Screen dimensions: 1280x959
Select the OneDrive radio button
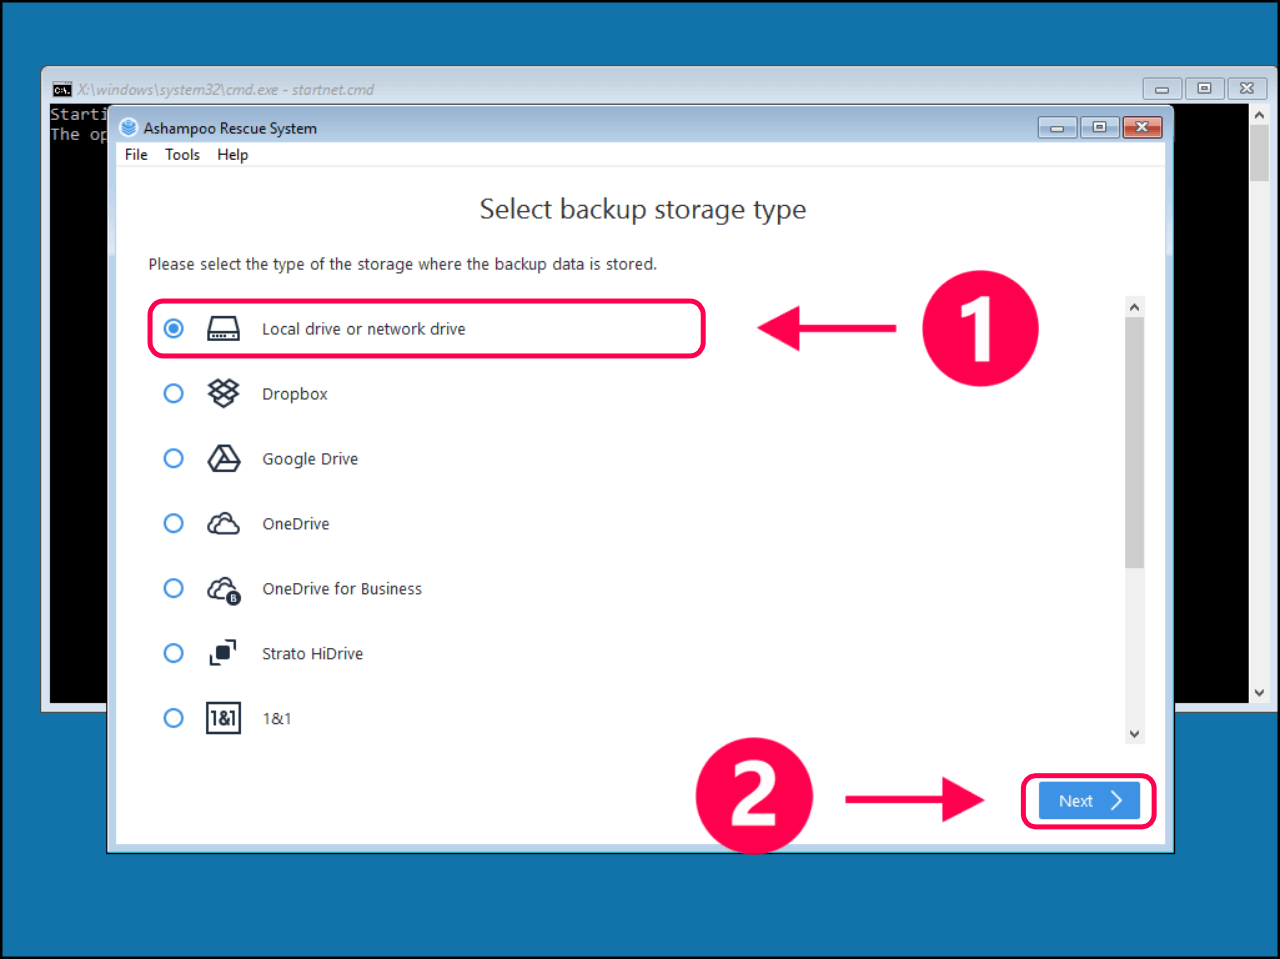pyautogui.click(x=174, y=523)
